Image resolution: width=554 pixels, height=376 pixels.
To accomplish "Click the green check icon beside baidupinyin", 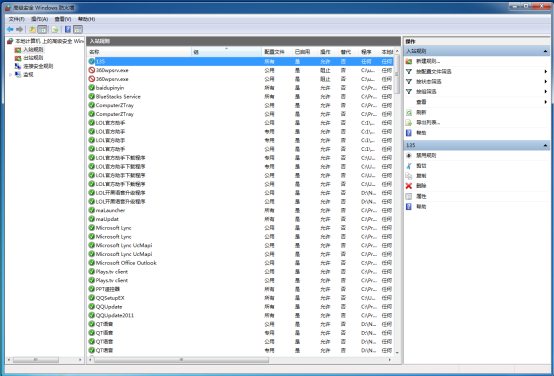I will pyautogui.click(x=92, y=88).
